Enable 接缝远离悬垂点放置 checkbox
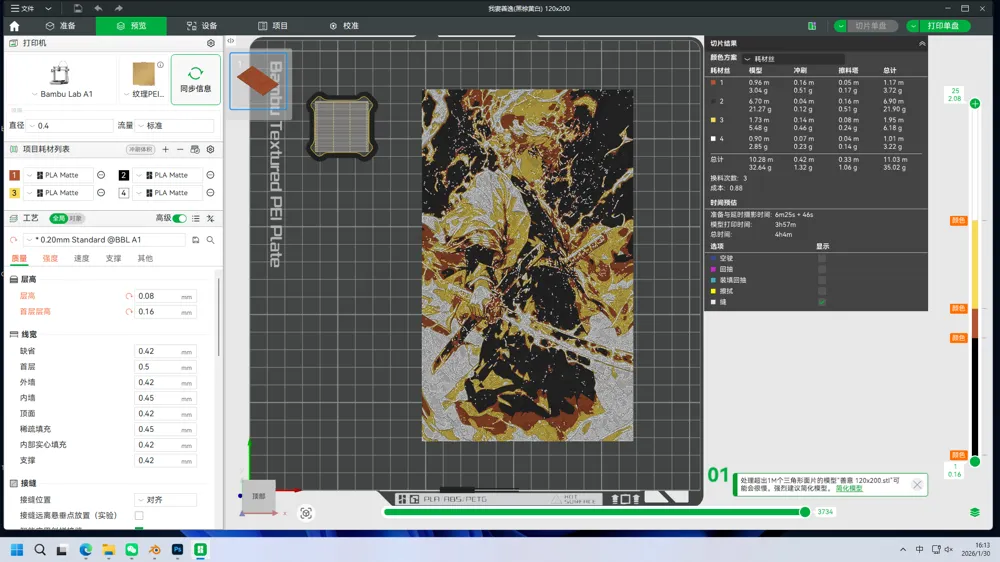This screenshot has width=1000, height=562. [x=139, y=515]
